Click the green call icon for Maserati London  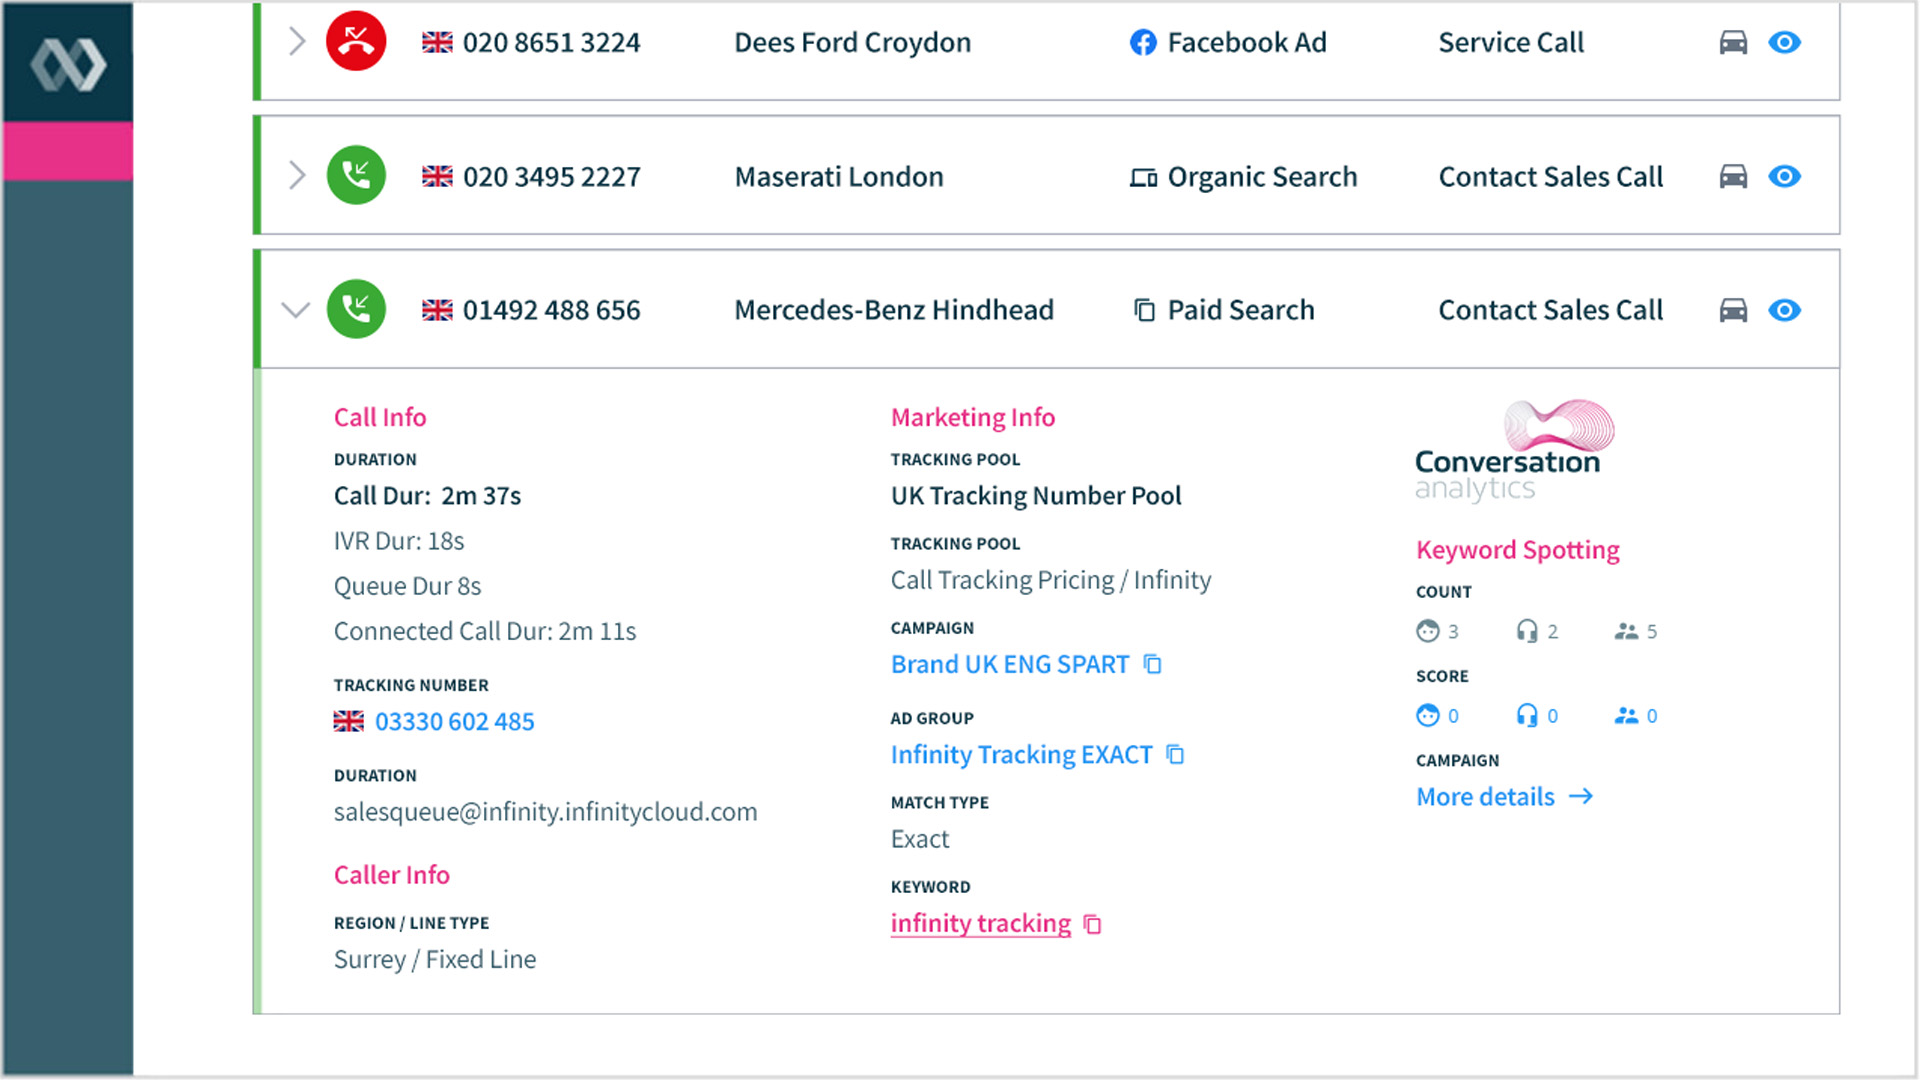pos(356,176)
